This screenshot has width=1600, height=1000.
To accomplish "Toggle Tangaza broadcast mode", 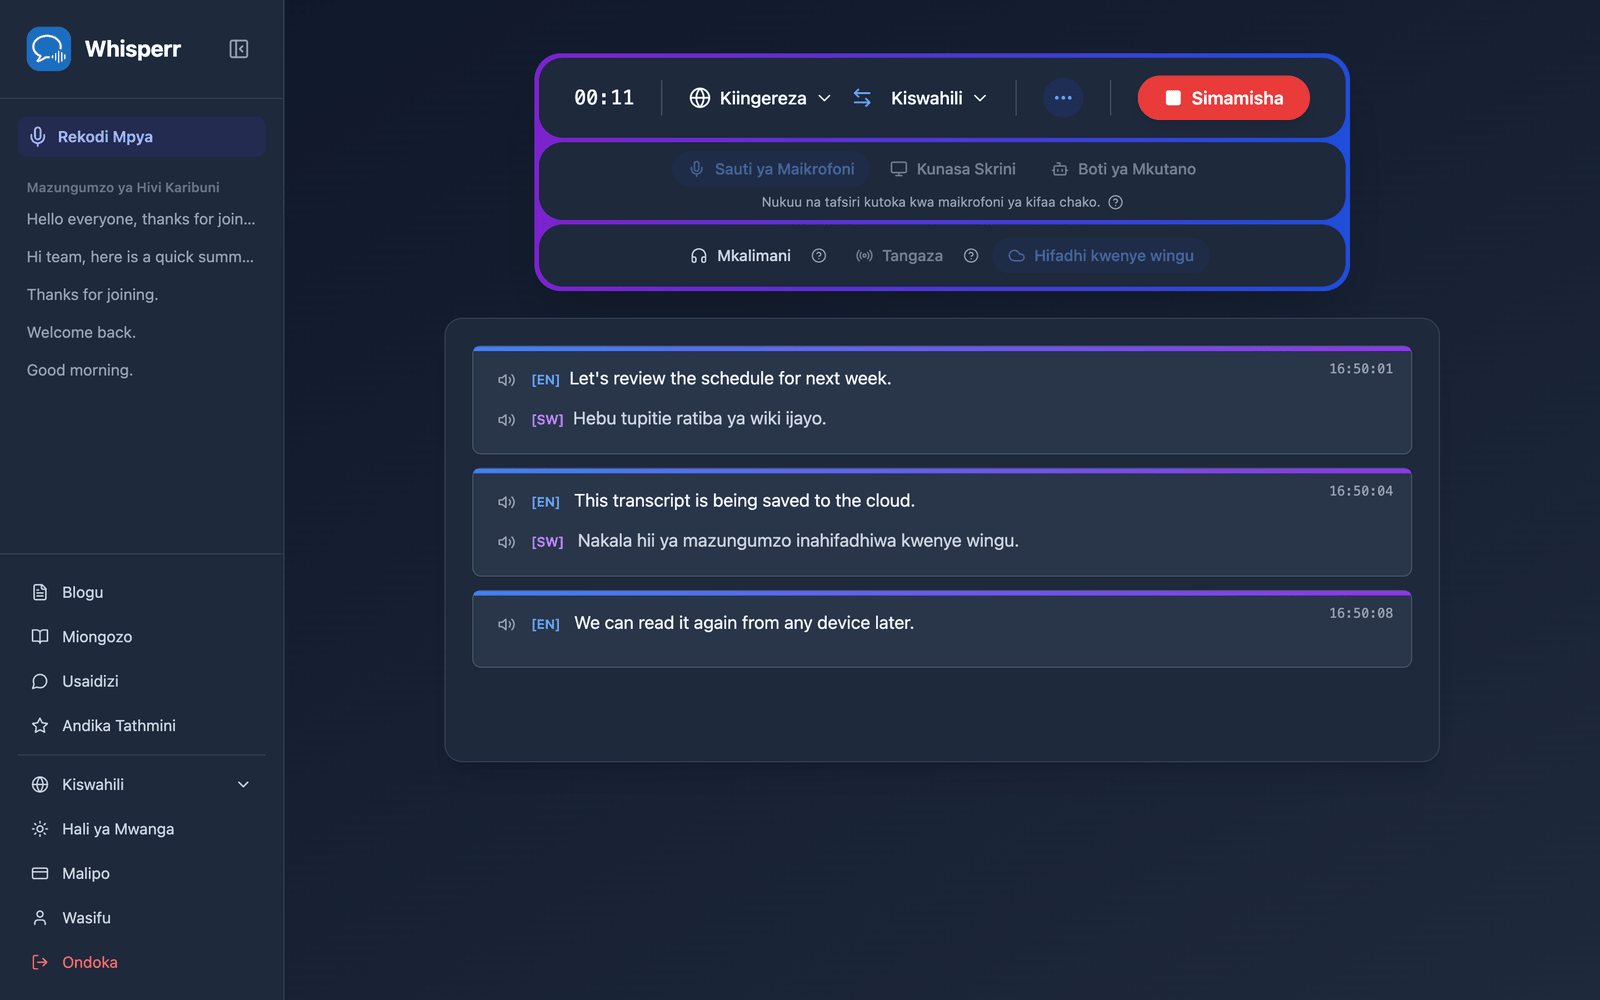I will [899, 256].
